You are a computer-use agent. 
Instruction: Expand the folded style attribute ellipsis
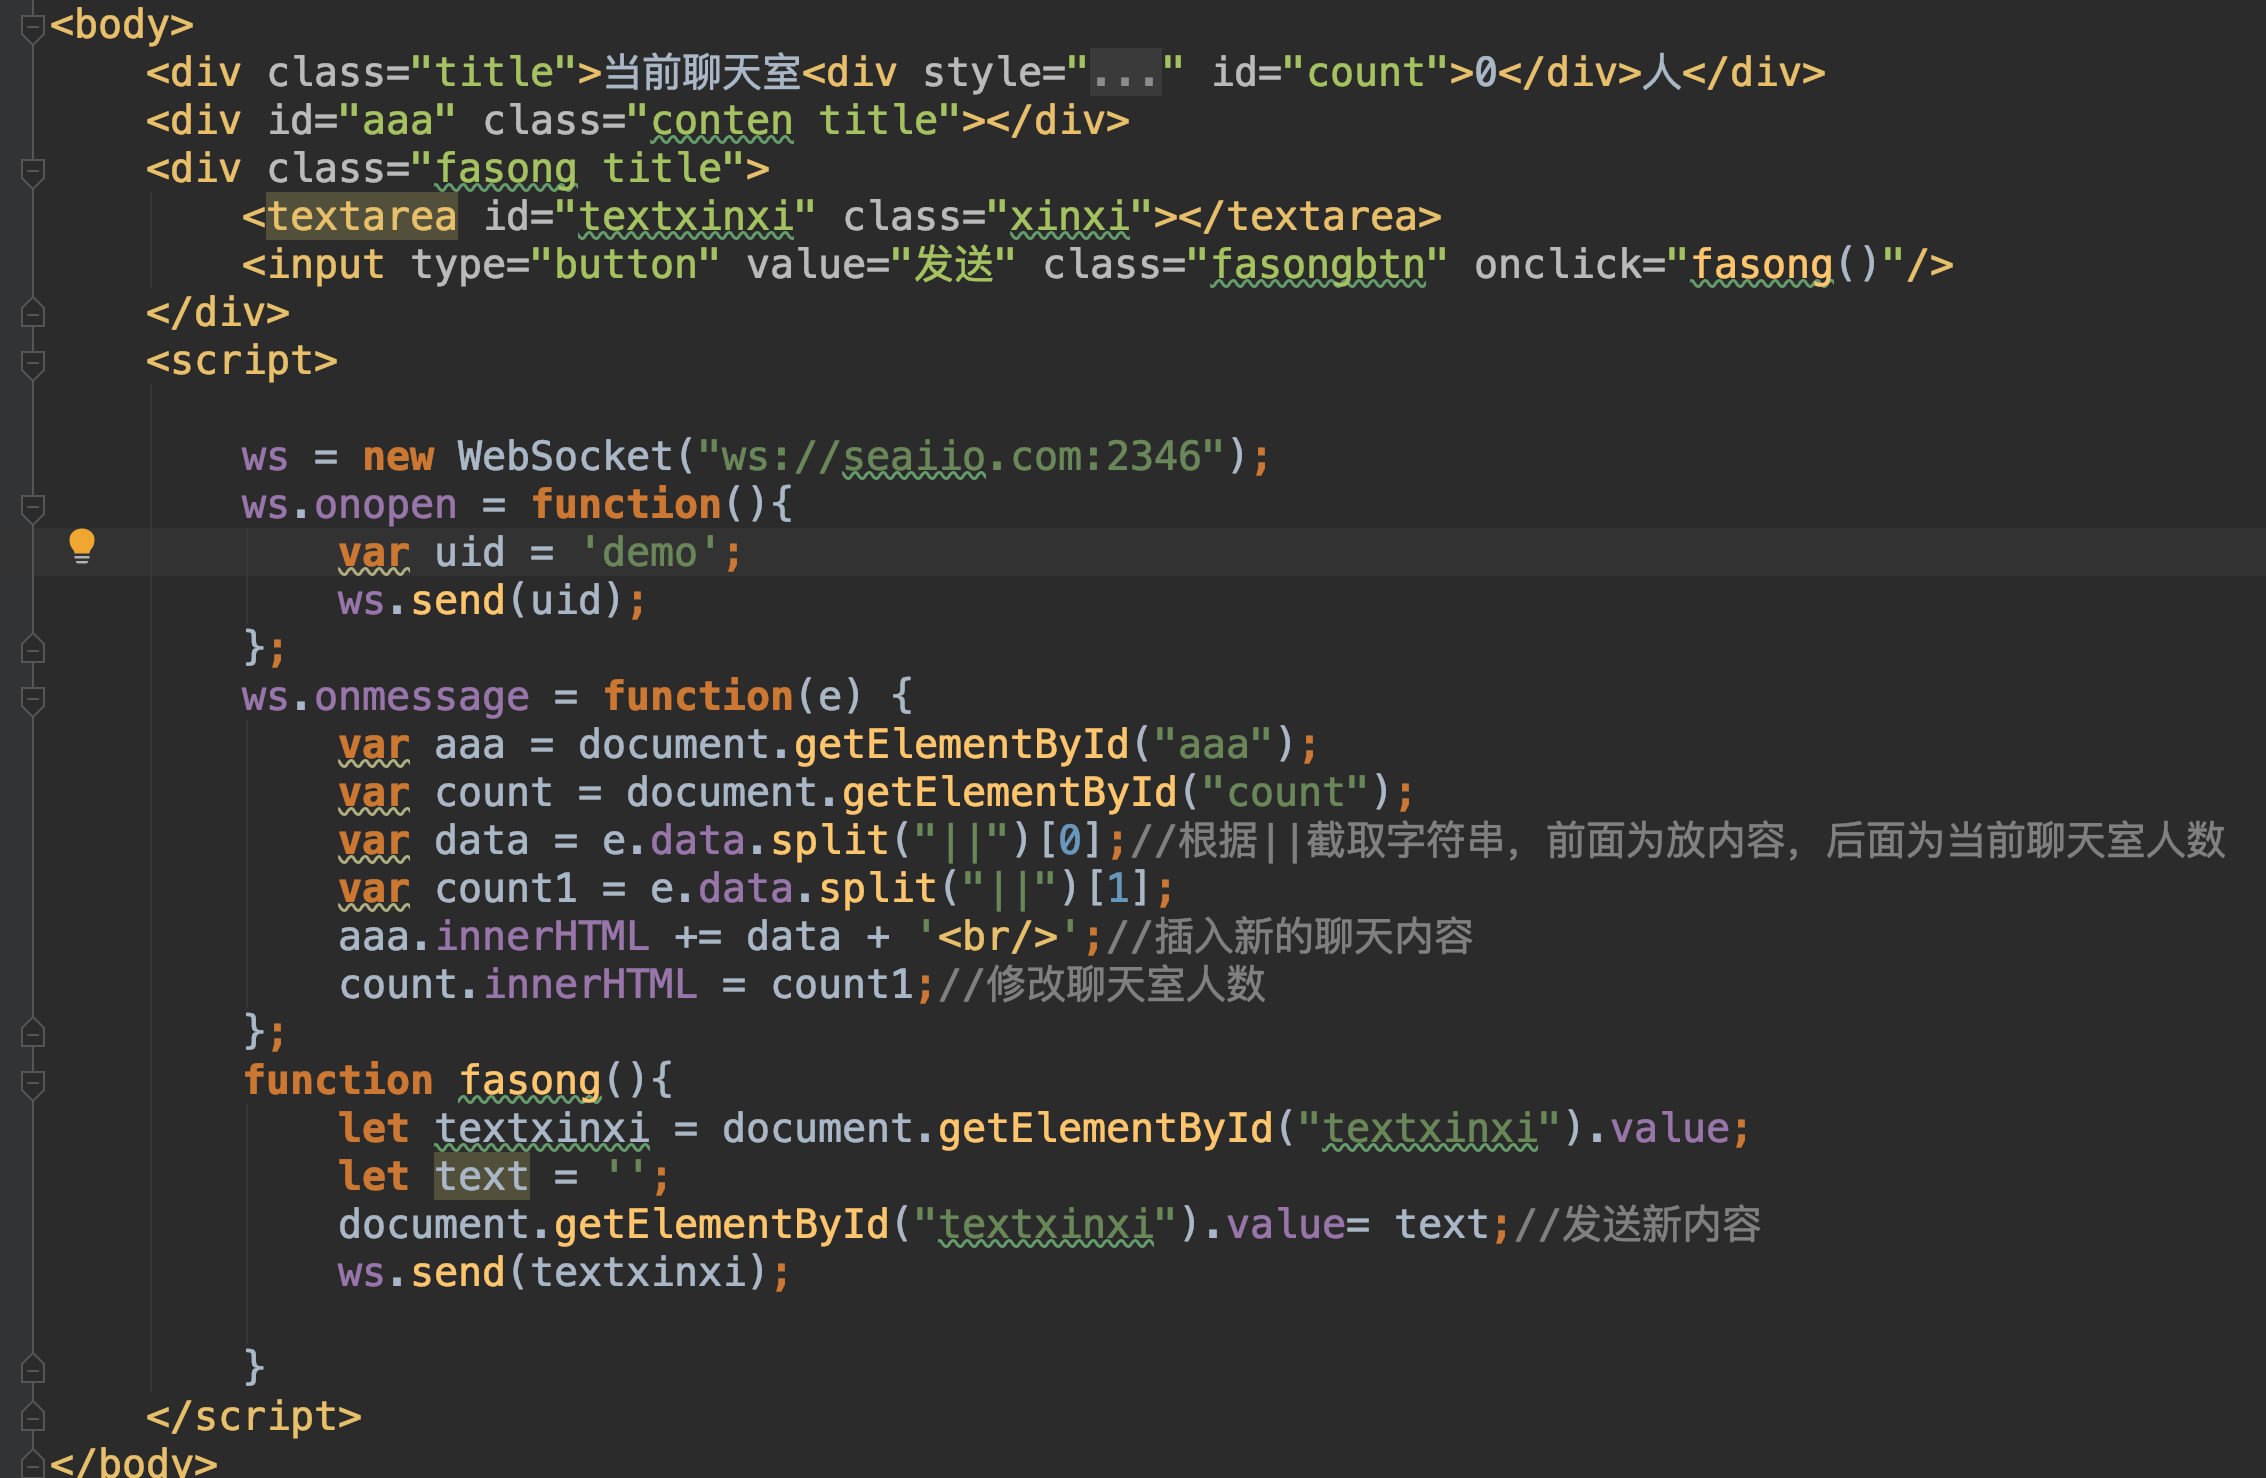point(1125,73)
